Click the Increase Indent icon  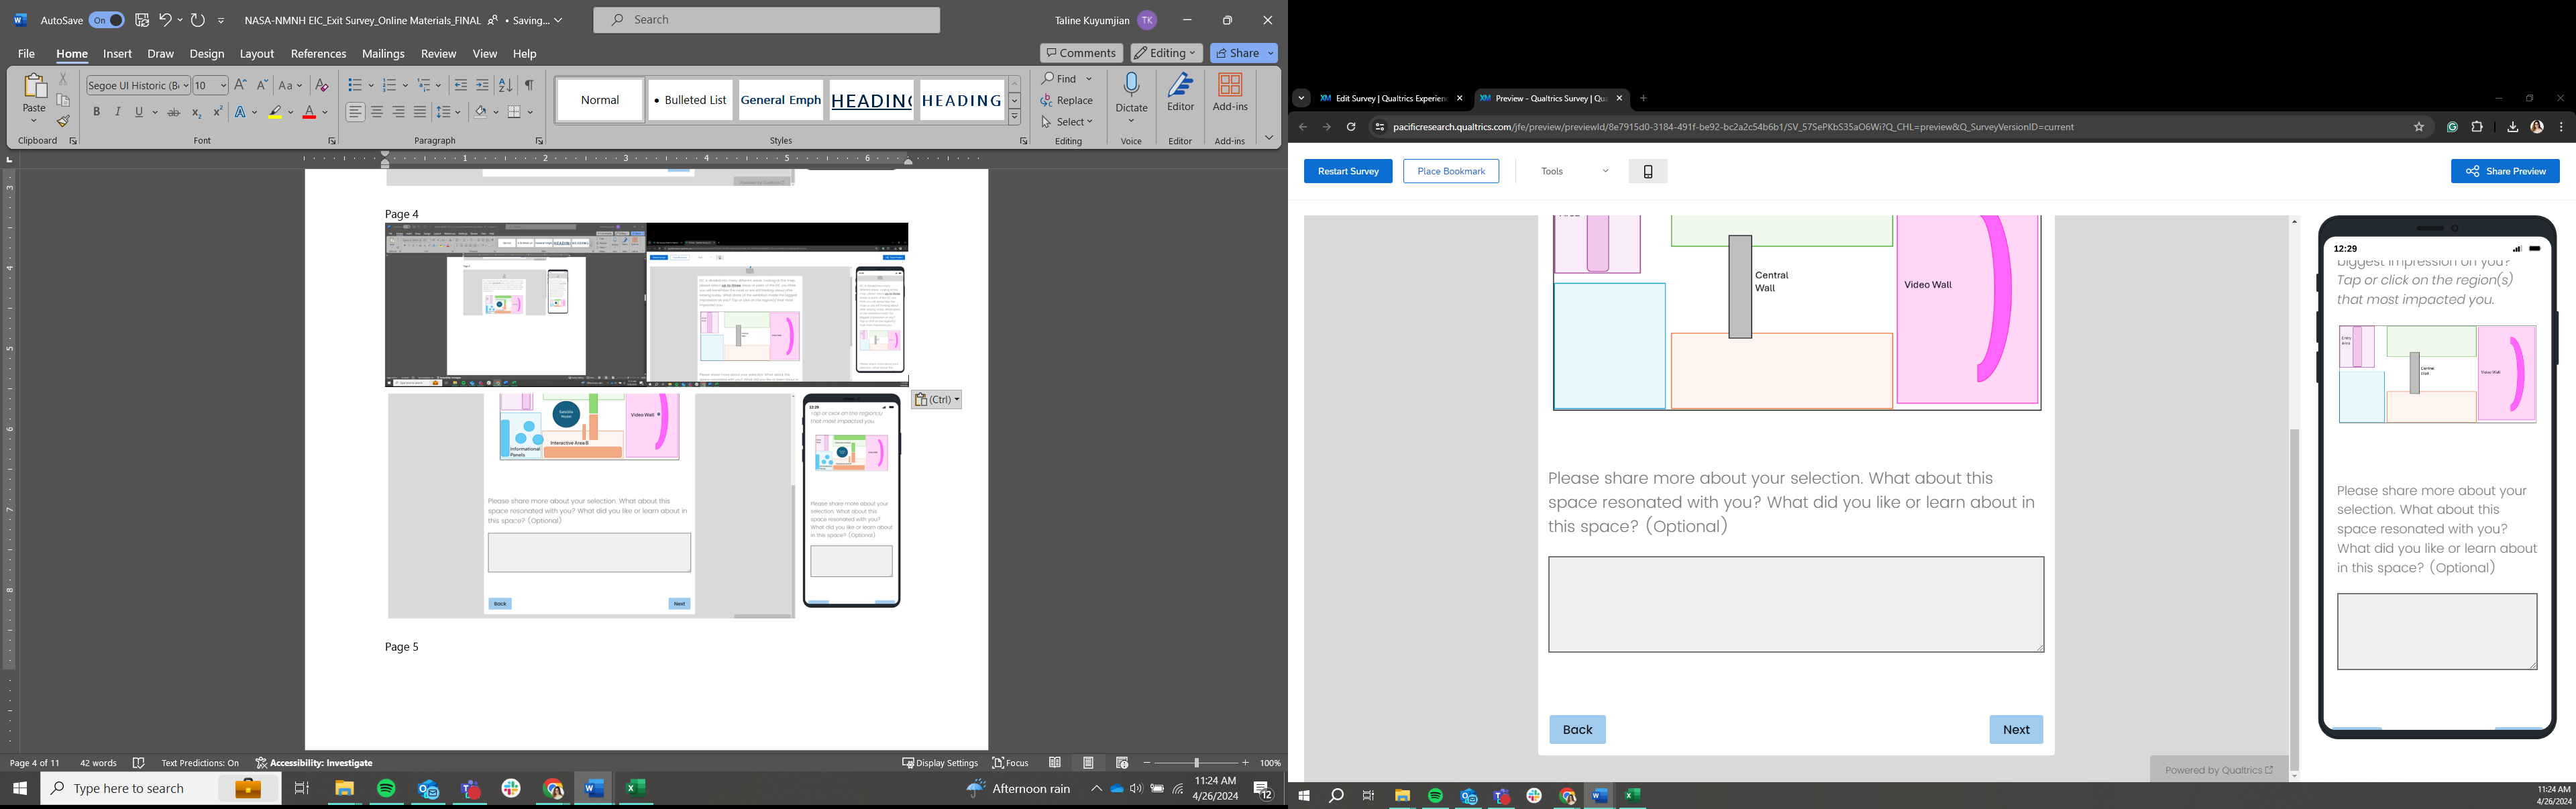482,86
